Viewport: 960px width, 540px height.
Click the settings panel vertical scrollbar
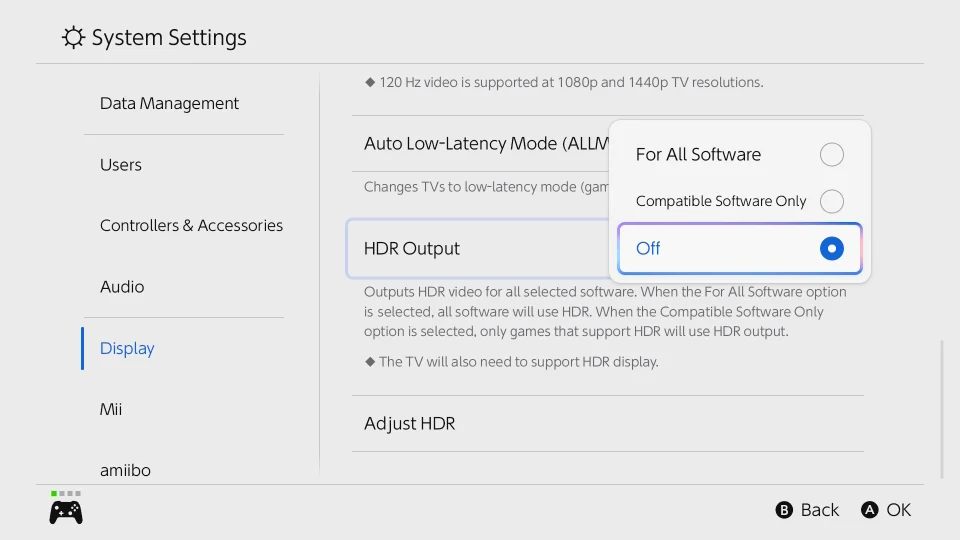click(941, 410)
